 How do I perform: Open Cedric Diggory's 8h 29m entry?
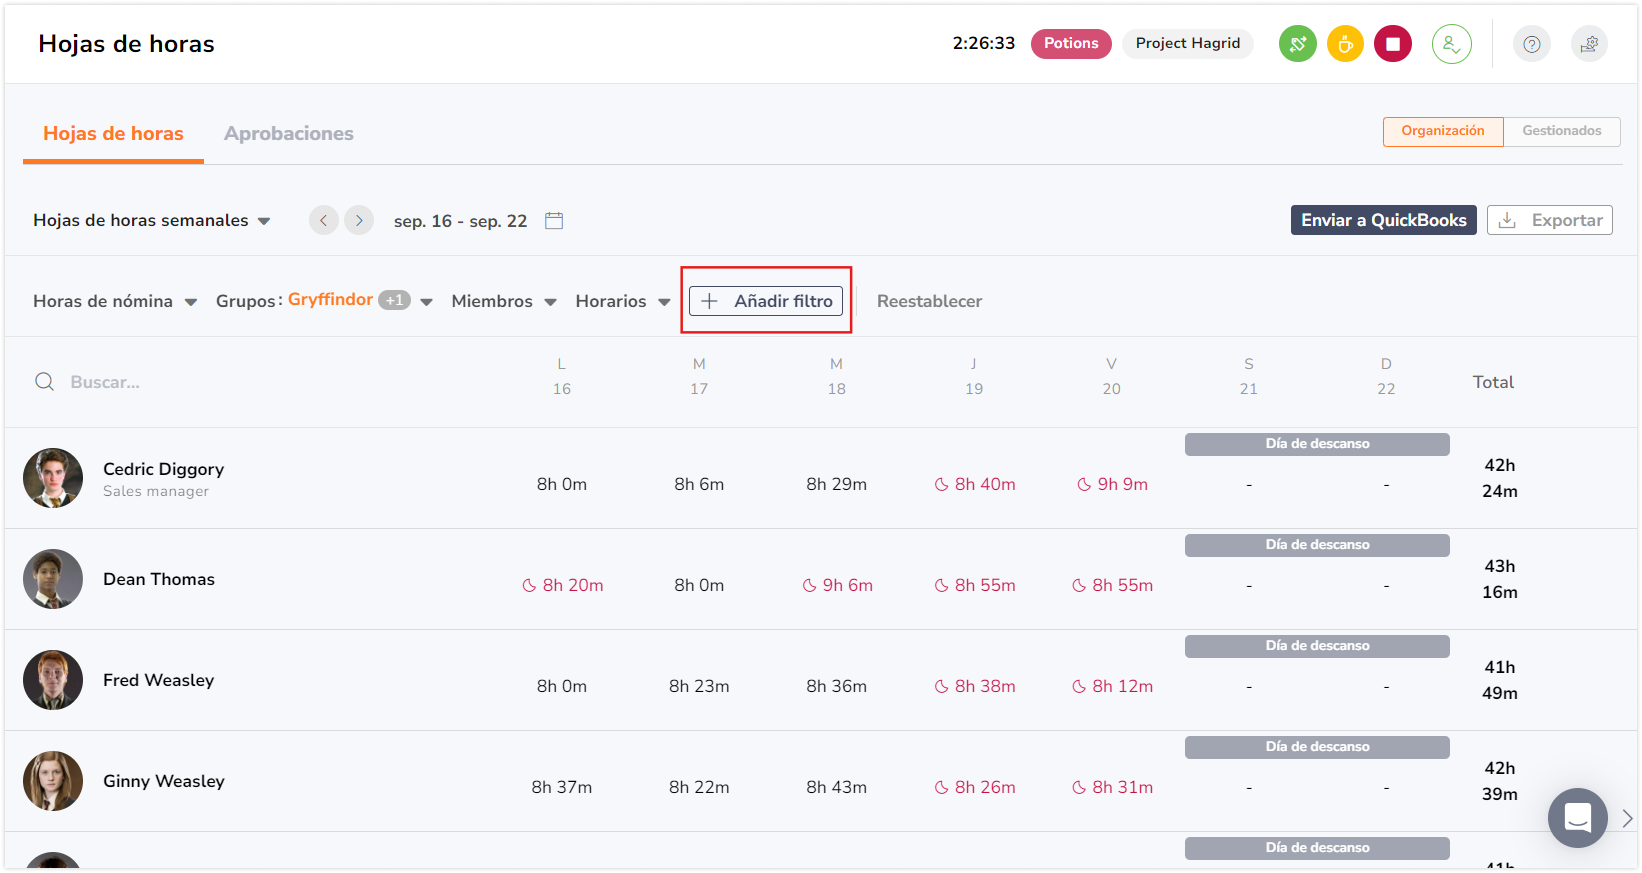(837, 484)
